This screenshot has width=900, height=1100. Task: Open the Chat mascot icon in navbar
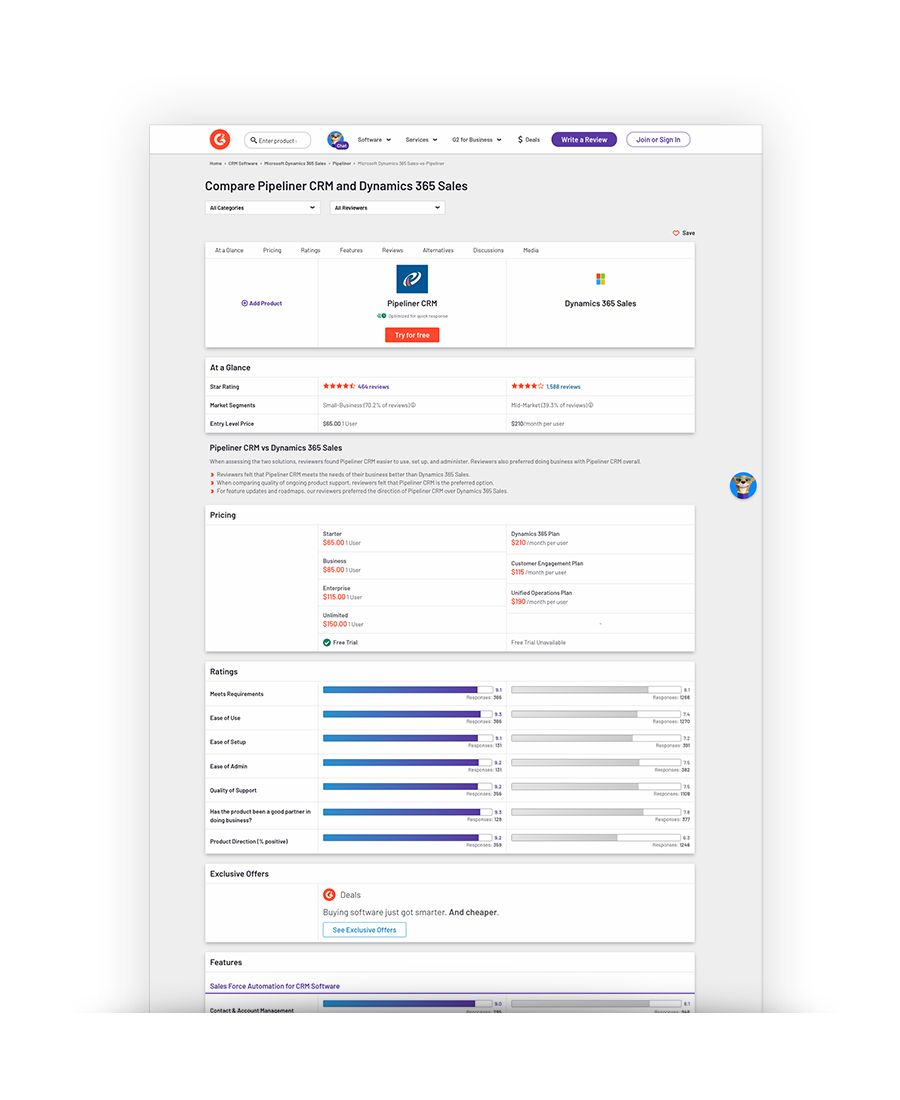tap(337, 140)
